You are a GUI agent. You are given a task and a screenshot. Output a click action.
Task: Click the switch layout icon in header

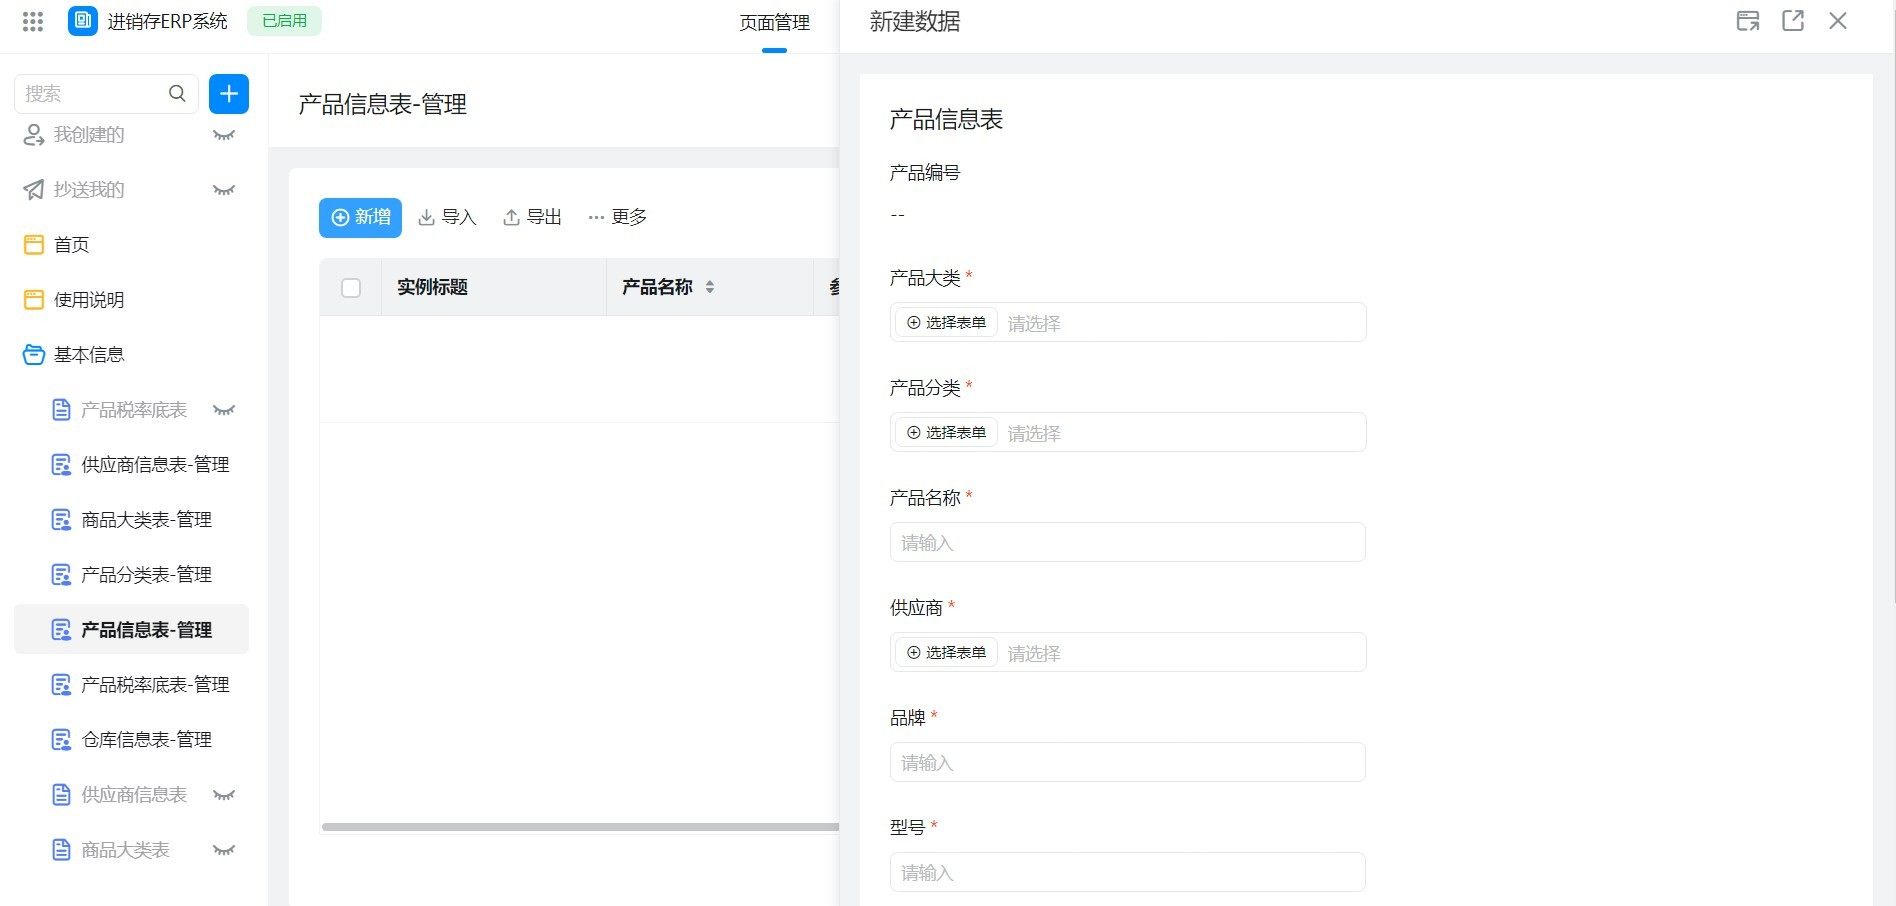pyautogui.click(x=1747, y=21)
